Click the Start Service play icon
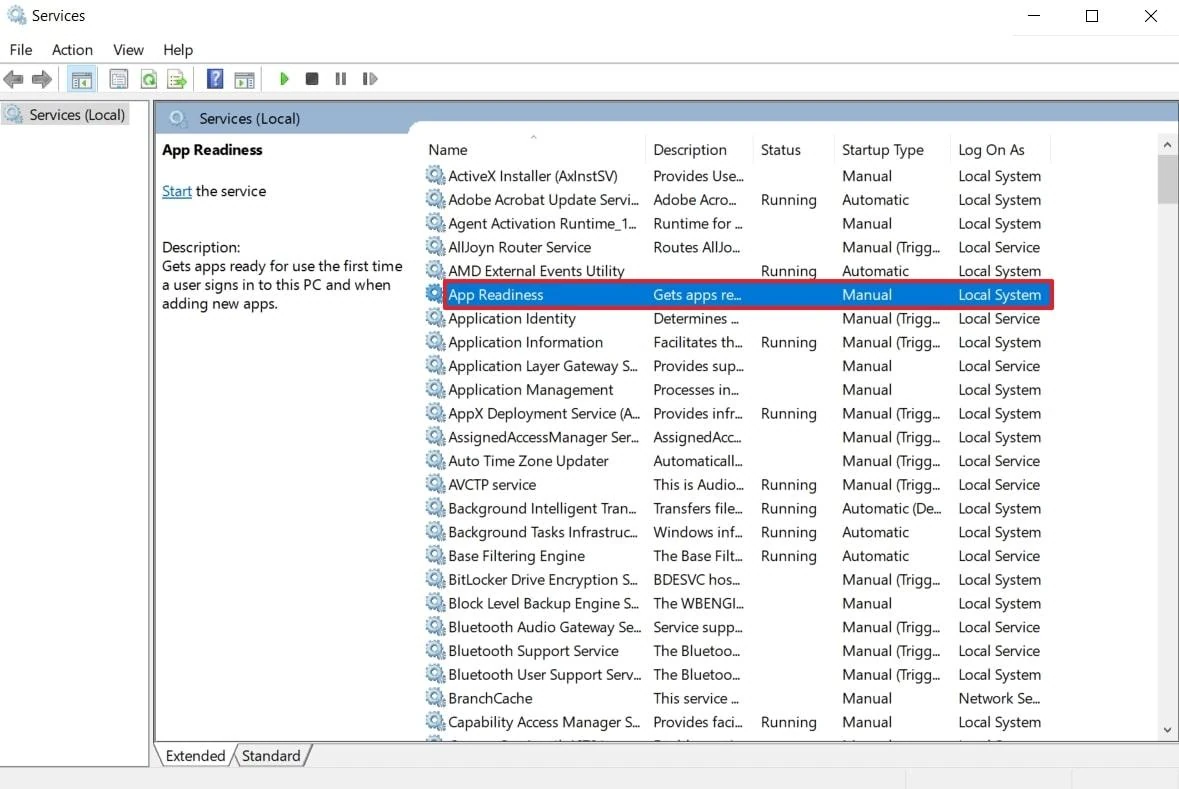 [284, 79]
